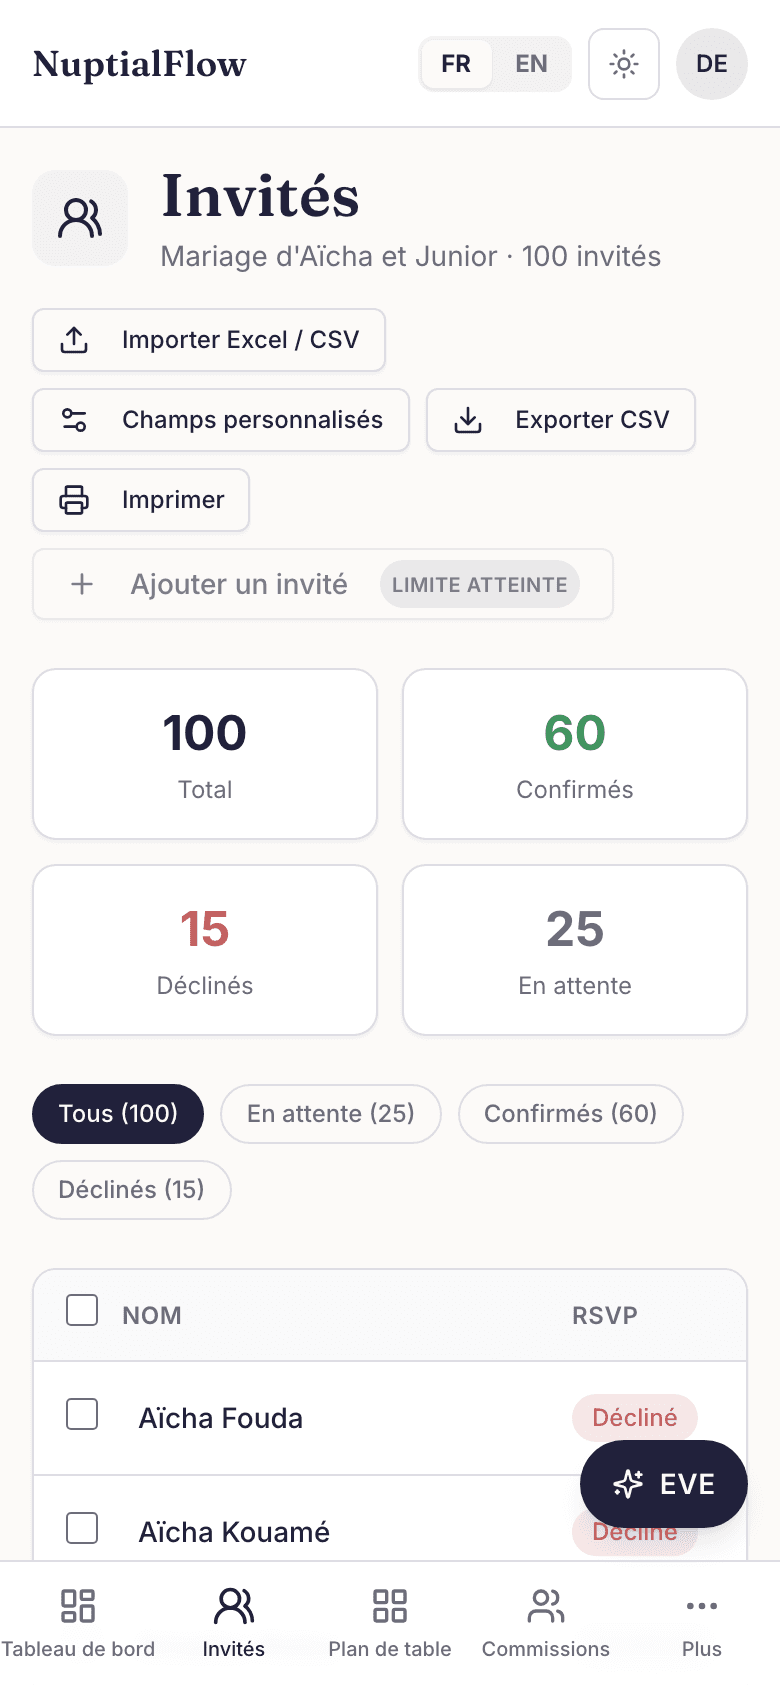Filter list by En attente (25)

coord(331,1114)
